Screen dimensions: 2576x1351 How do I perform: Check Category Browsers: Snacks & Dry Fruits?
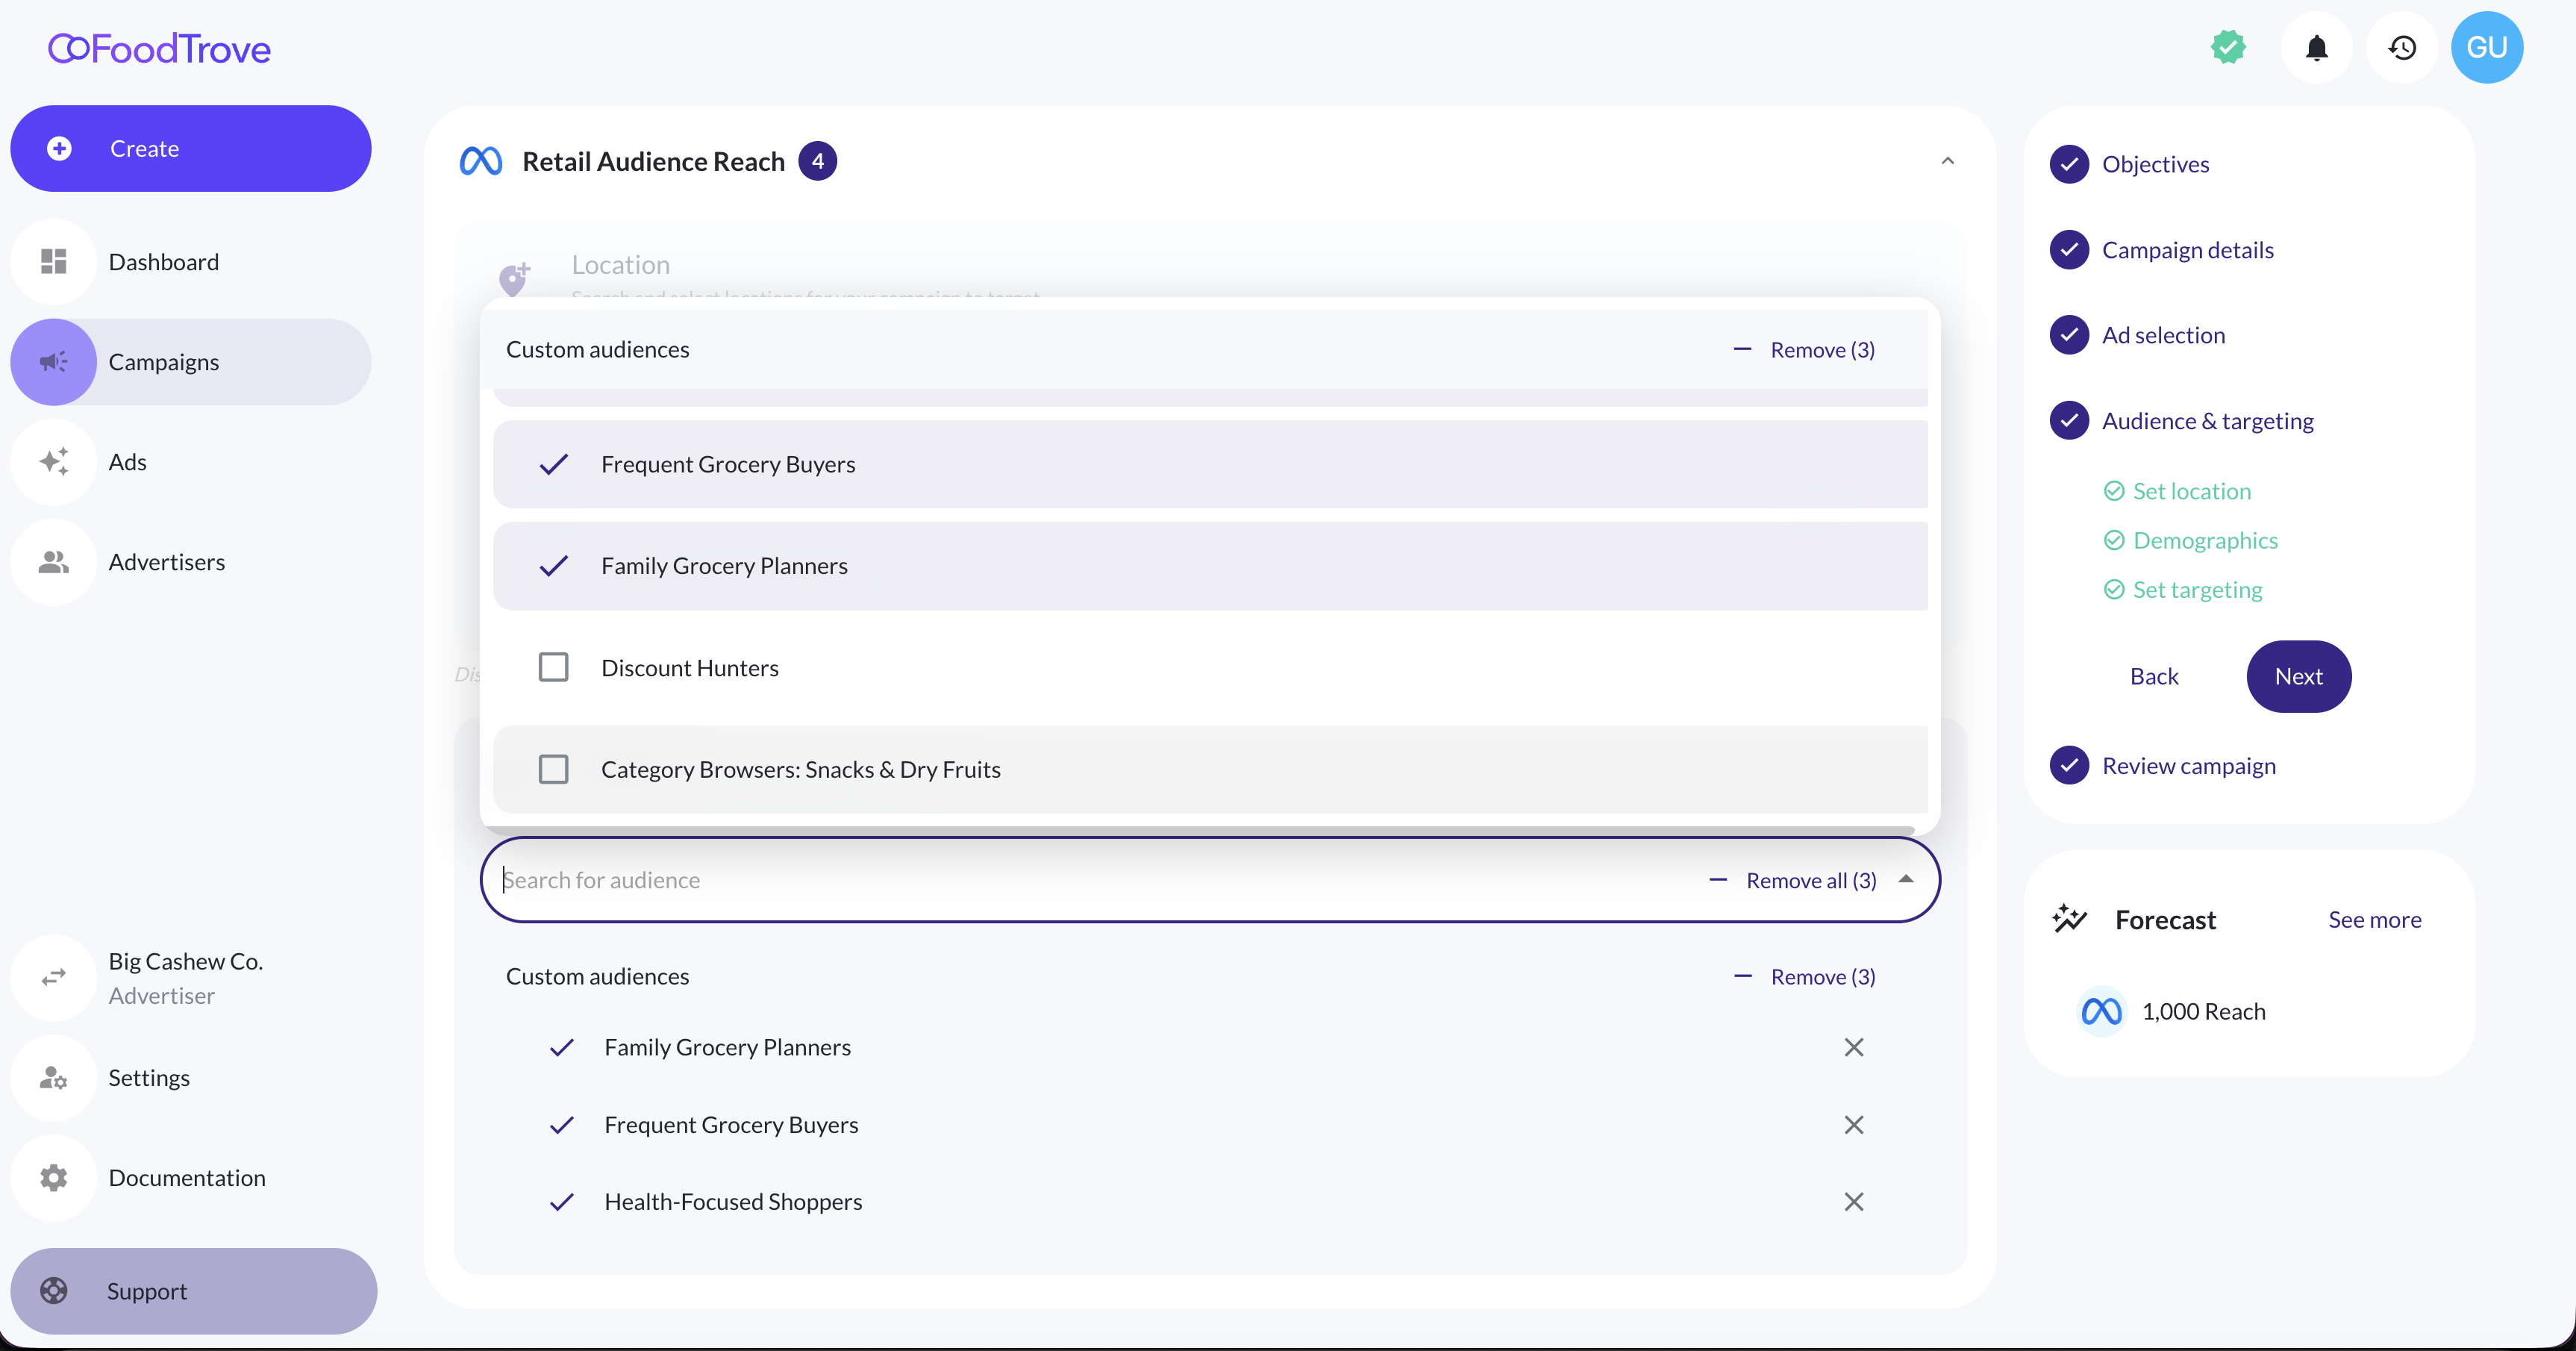tap(553, 769)
